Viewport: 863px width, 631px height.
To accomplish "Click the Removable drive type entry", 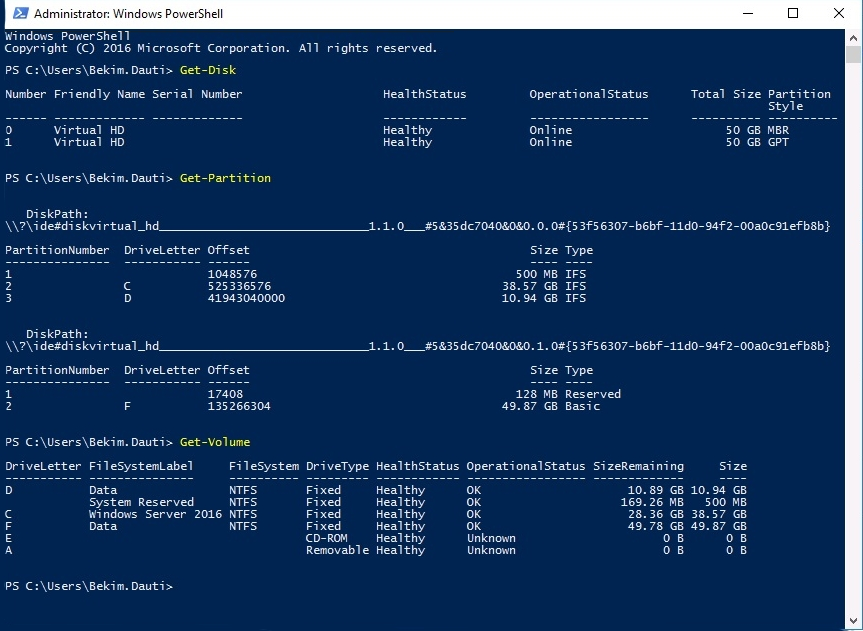I will point(337,550).
